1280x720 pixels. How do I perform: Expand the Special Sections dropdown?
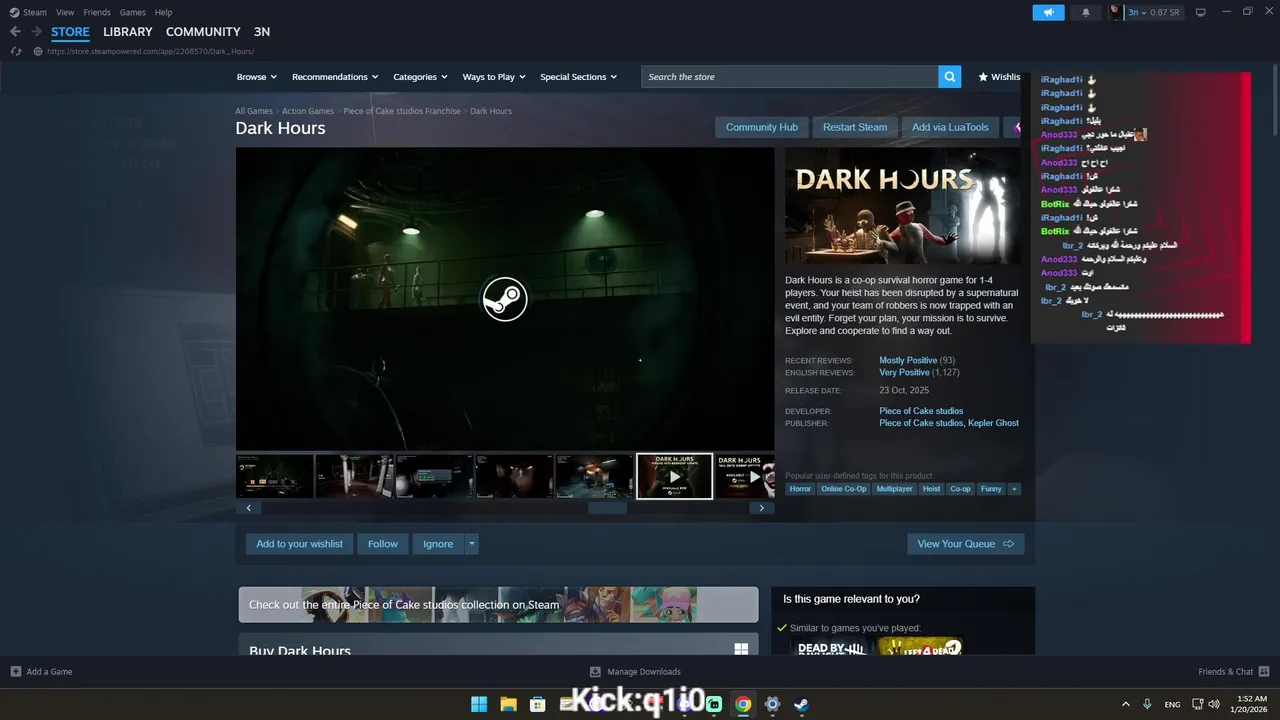579,77
